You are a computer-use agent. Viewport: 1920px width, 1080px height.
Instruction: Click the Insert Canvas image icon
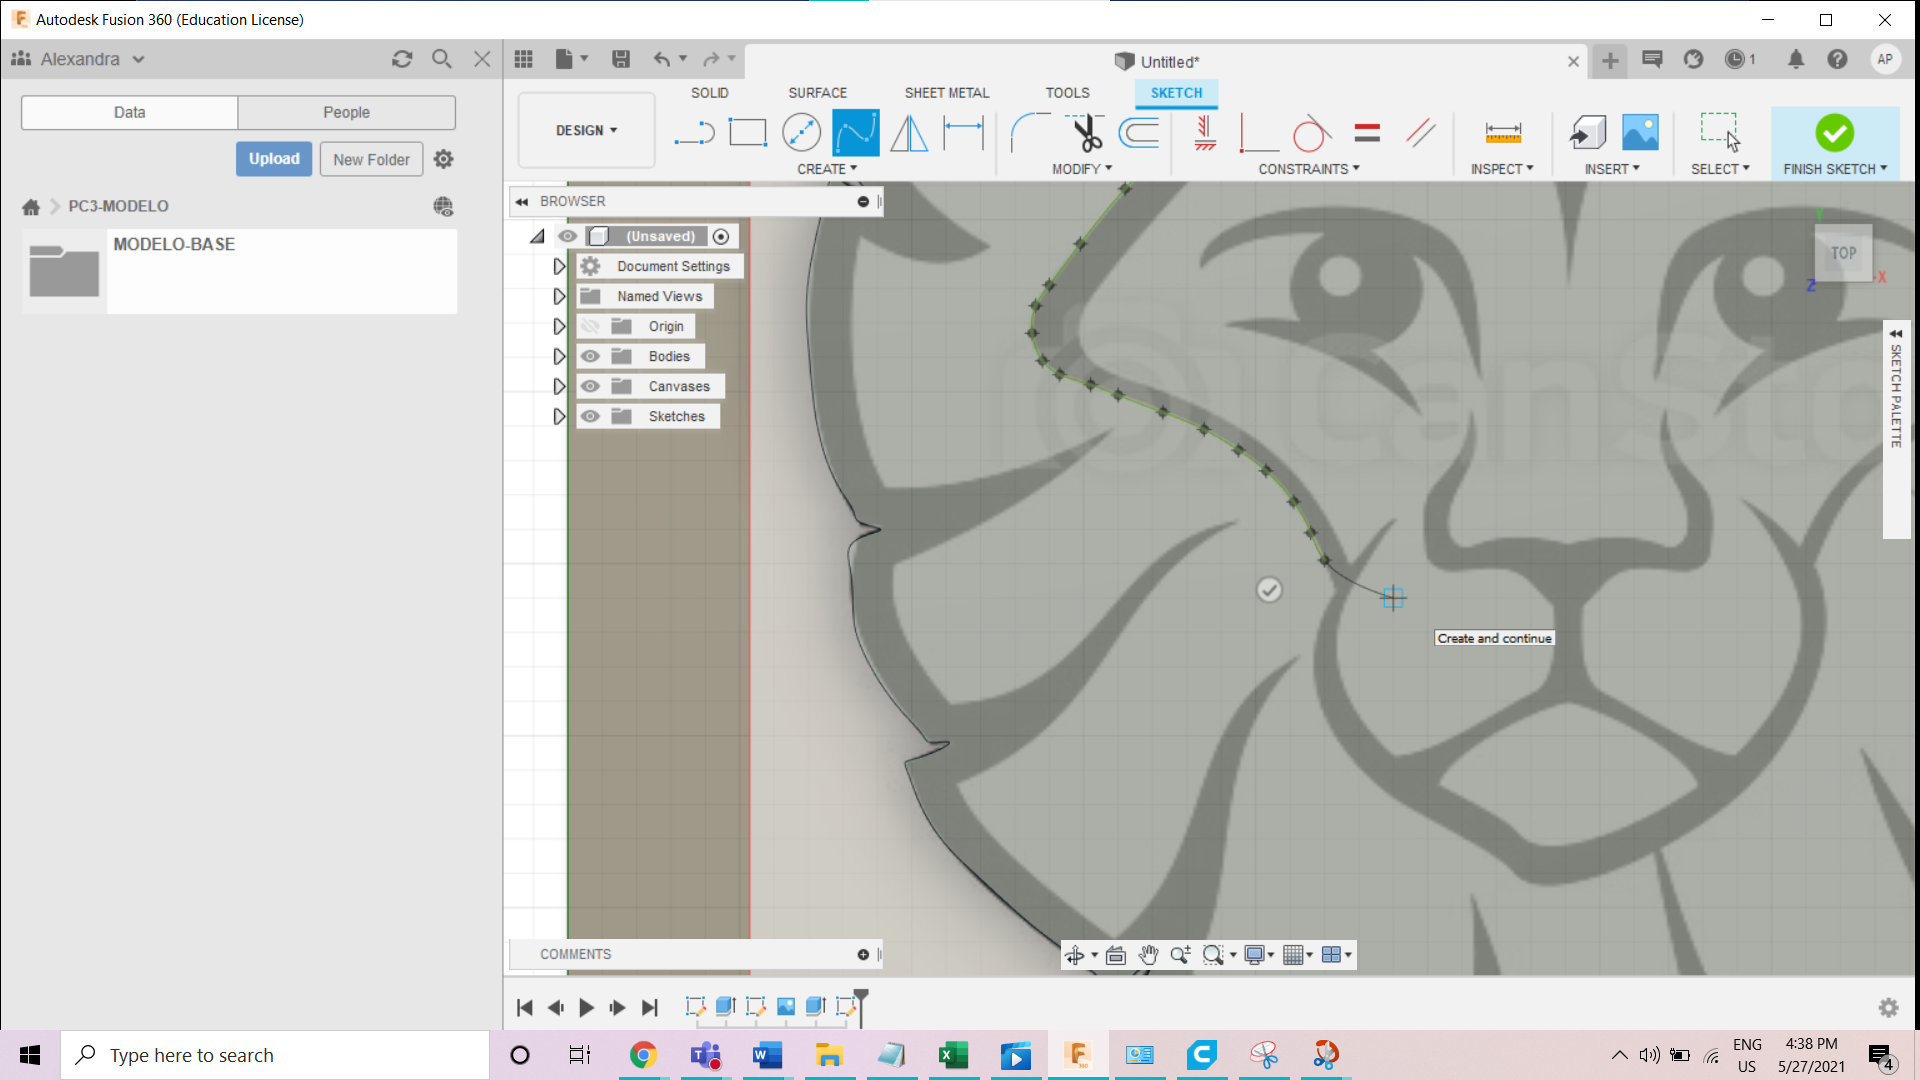pyautogui.click(x=1640, y=132)
